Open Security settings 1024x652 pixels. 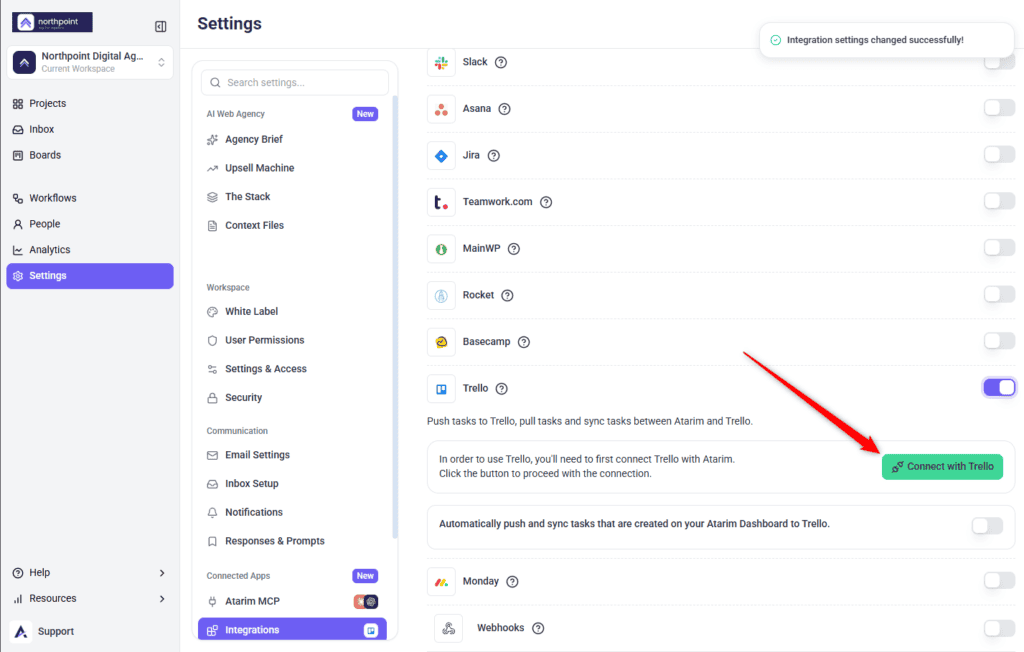pyautogui.click(x=292, y=398)
